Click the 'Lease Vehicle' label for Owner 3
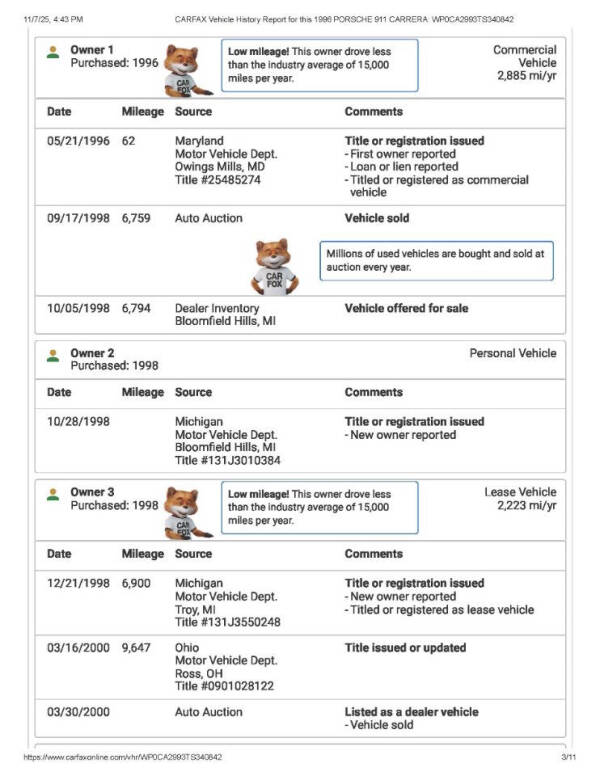The height and width of the screenshot is (776, 600). (x=520, y=492)
